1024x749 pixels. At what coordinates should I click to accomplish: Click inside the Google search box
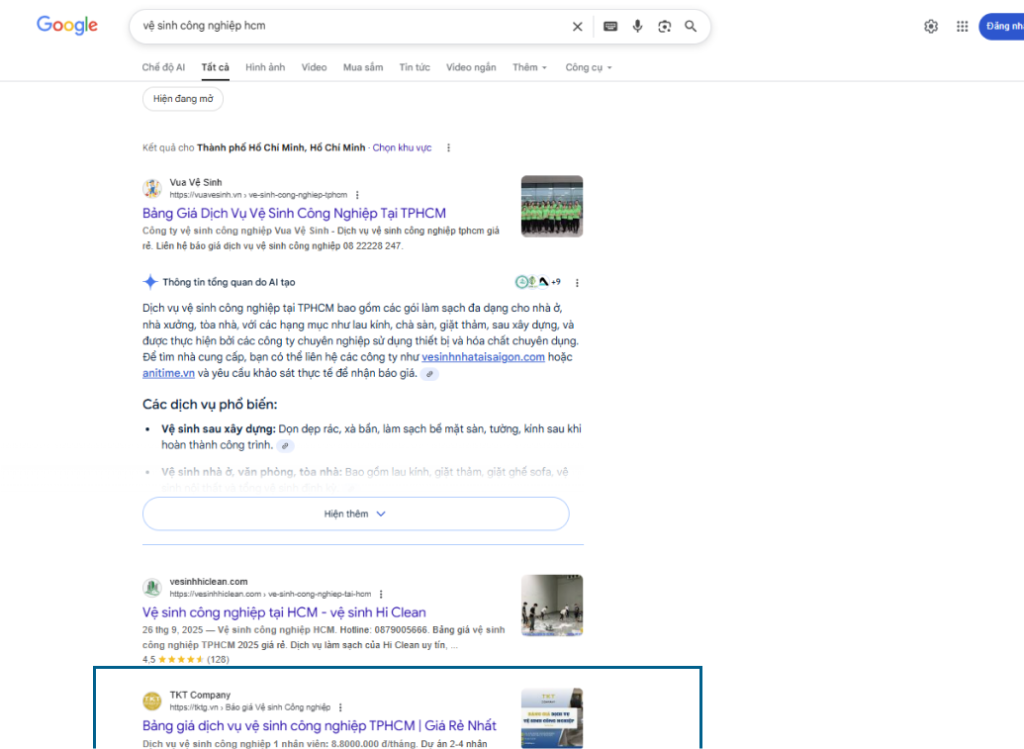(350, 27)
